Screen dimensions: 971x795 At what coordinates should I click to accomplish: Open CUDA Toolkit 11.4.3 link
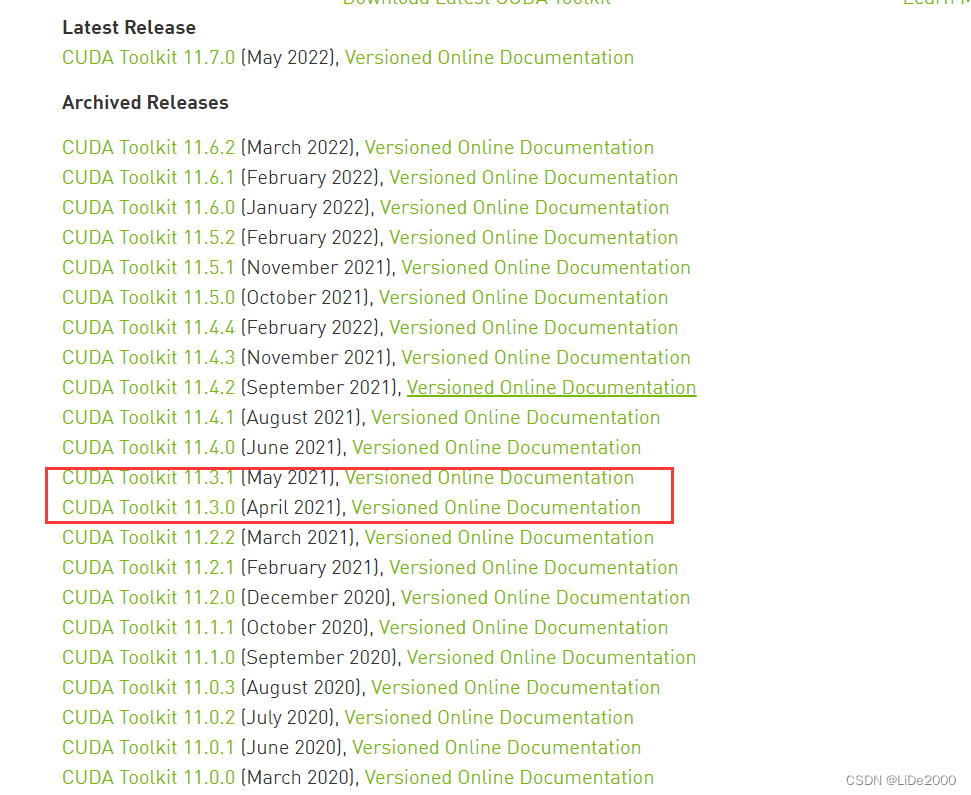point(149,358)
